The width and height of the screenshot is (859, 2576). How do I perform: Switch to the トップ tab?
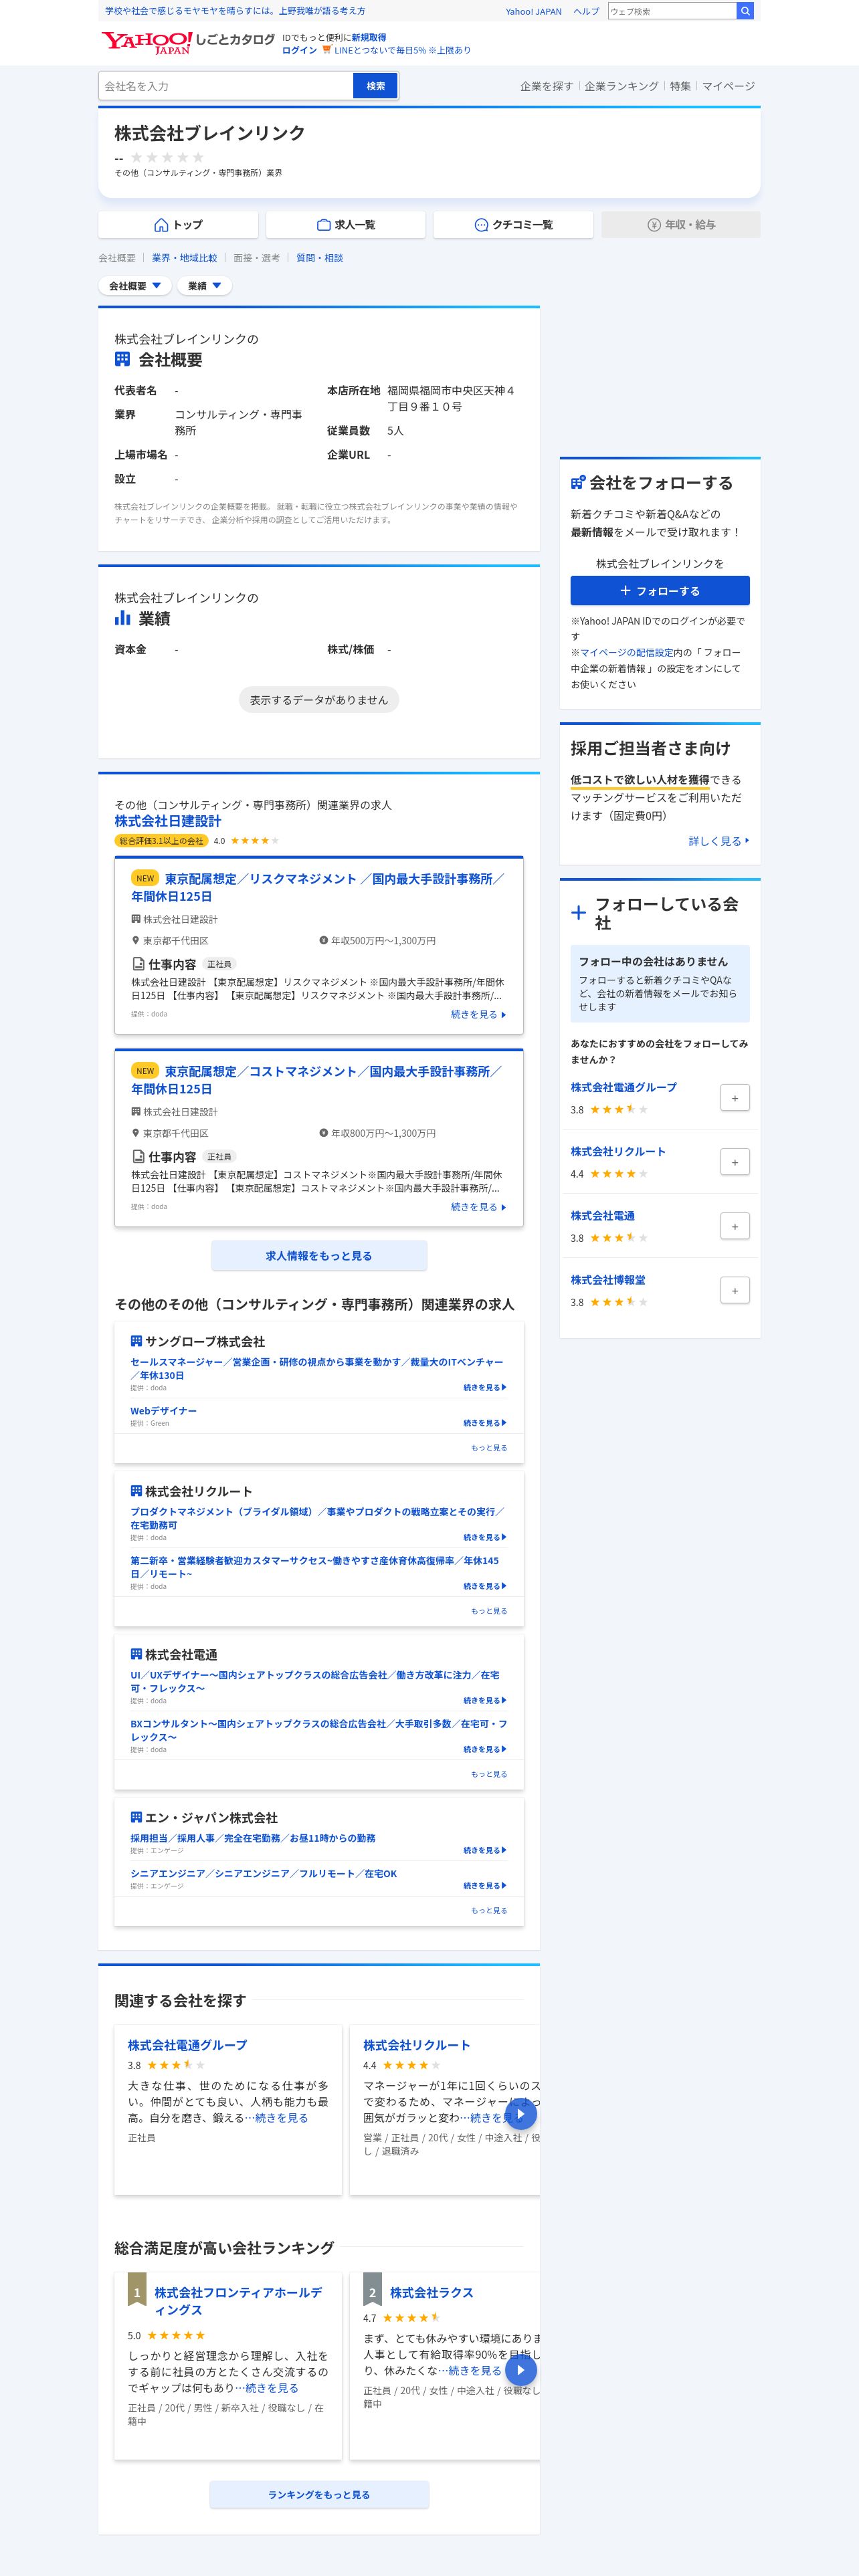[178, 225]
